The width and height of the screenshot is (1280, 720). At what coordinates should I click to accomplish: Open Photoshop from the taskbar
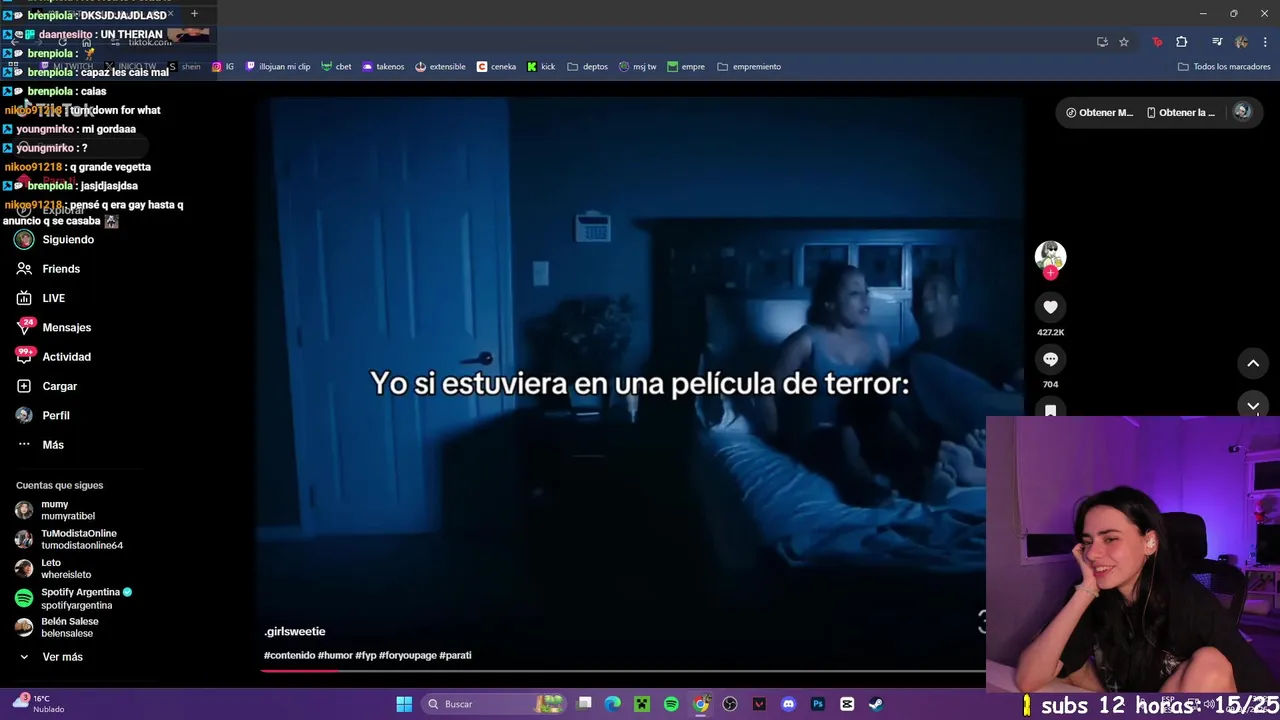click(818, 704)
